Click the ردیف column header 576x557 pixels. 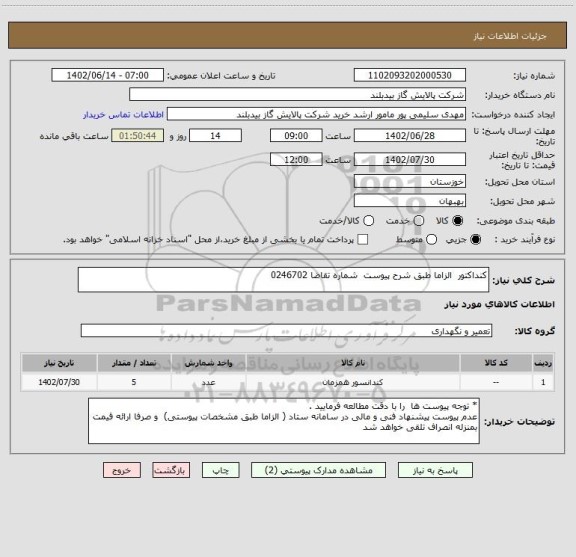point(543,363)
